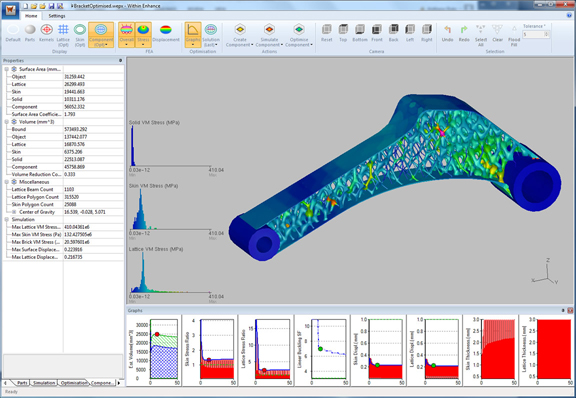Screen dimensions: 576x398
Task: Save the file using the floppy disk icon
Action: pos(51,6)
